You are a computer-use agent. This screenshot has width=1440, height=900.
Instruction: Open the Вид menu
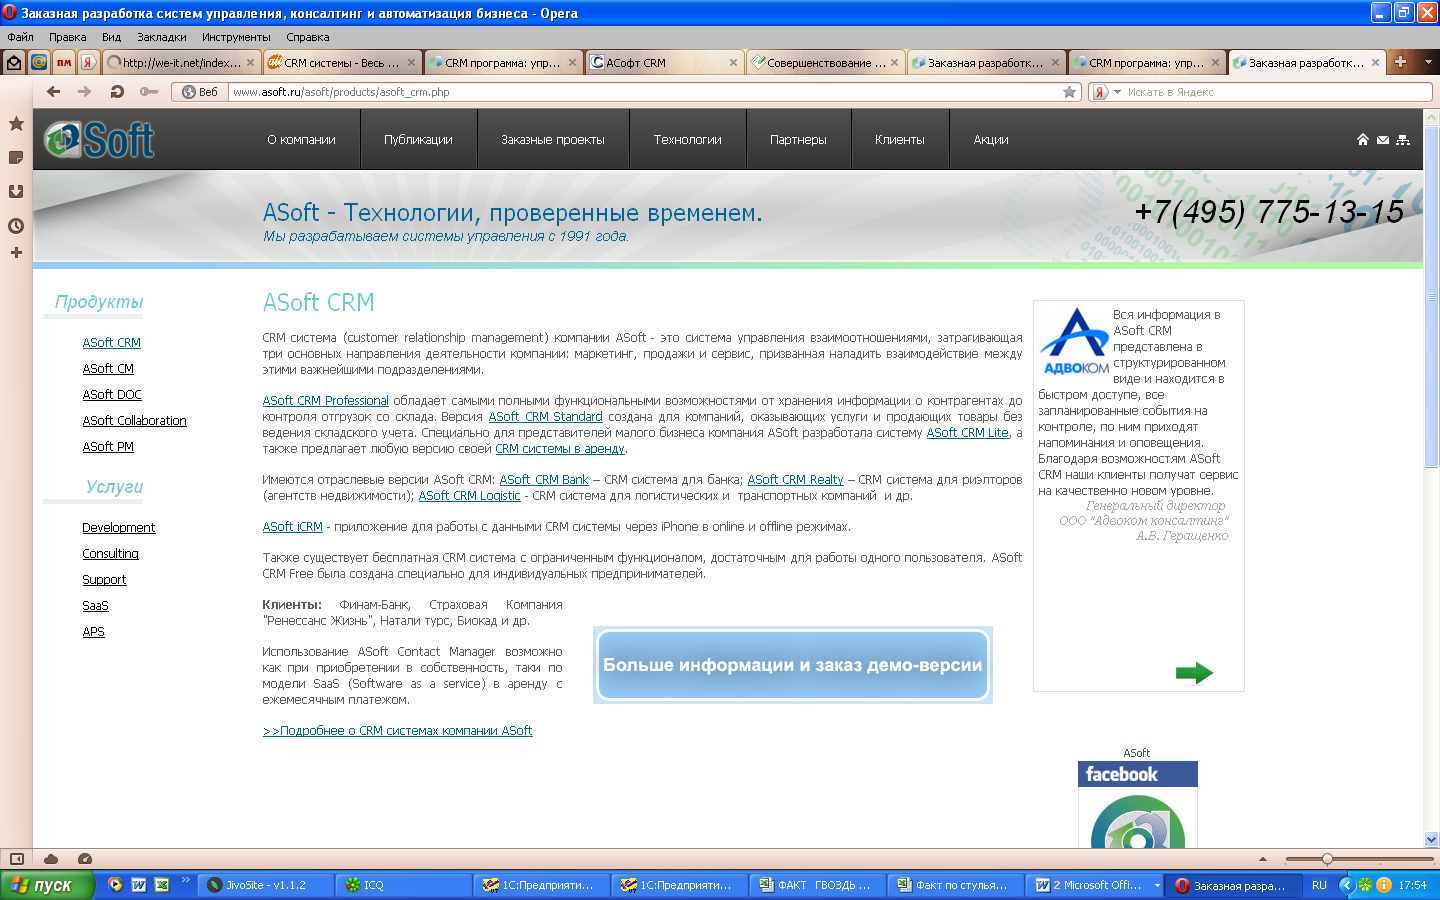[x=111, y=37]
